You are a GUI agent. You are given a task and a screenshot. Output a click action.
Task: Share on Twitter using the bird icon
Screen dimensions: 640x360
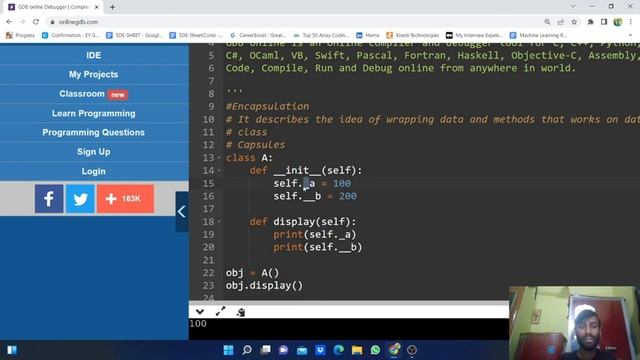[80, 199]
